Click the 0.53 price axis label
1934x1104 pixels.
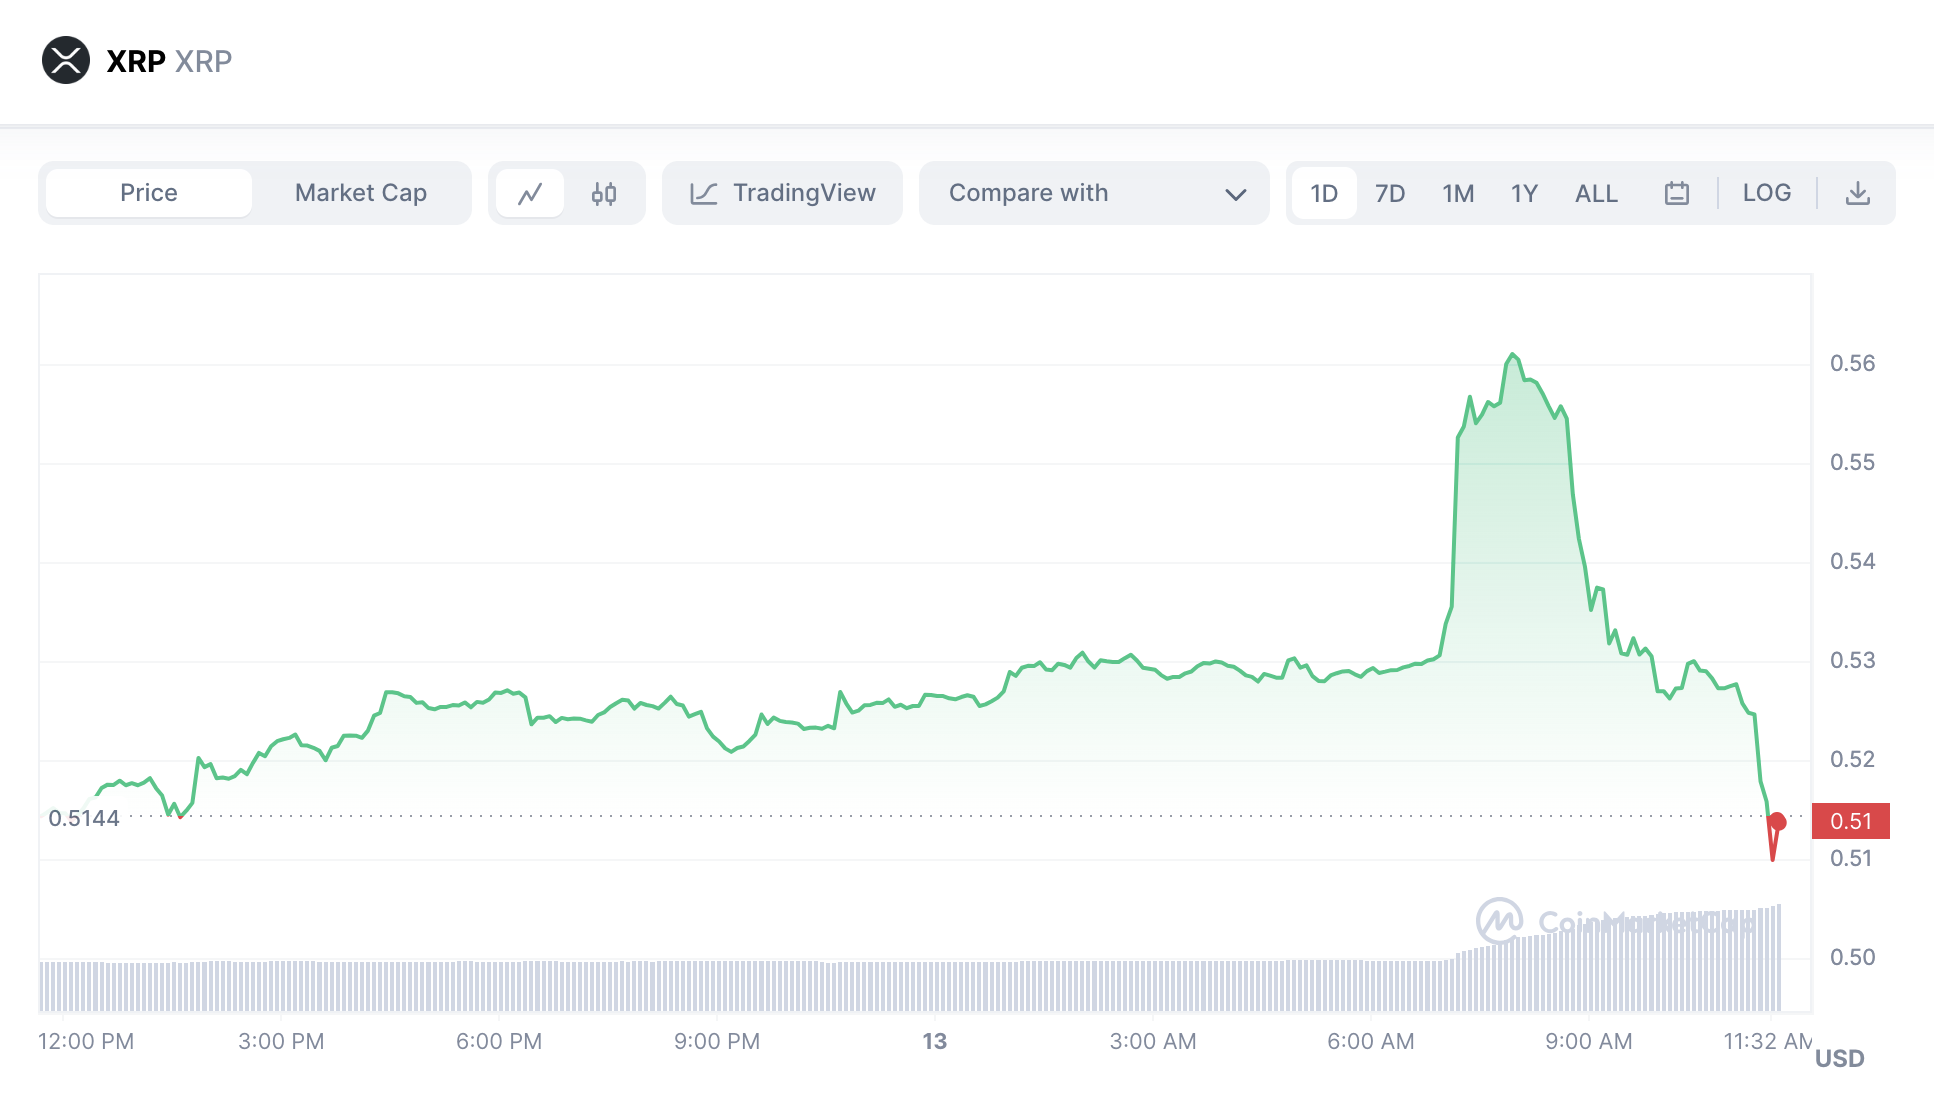click(1852, 660)
